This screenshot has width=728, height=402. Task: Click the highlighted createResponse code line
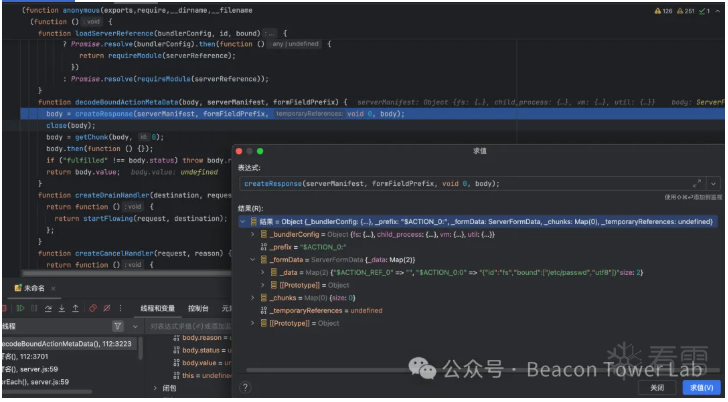click(371, 114)
